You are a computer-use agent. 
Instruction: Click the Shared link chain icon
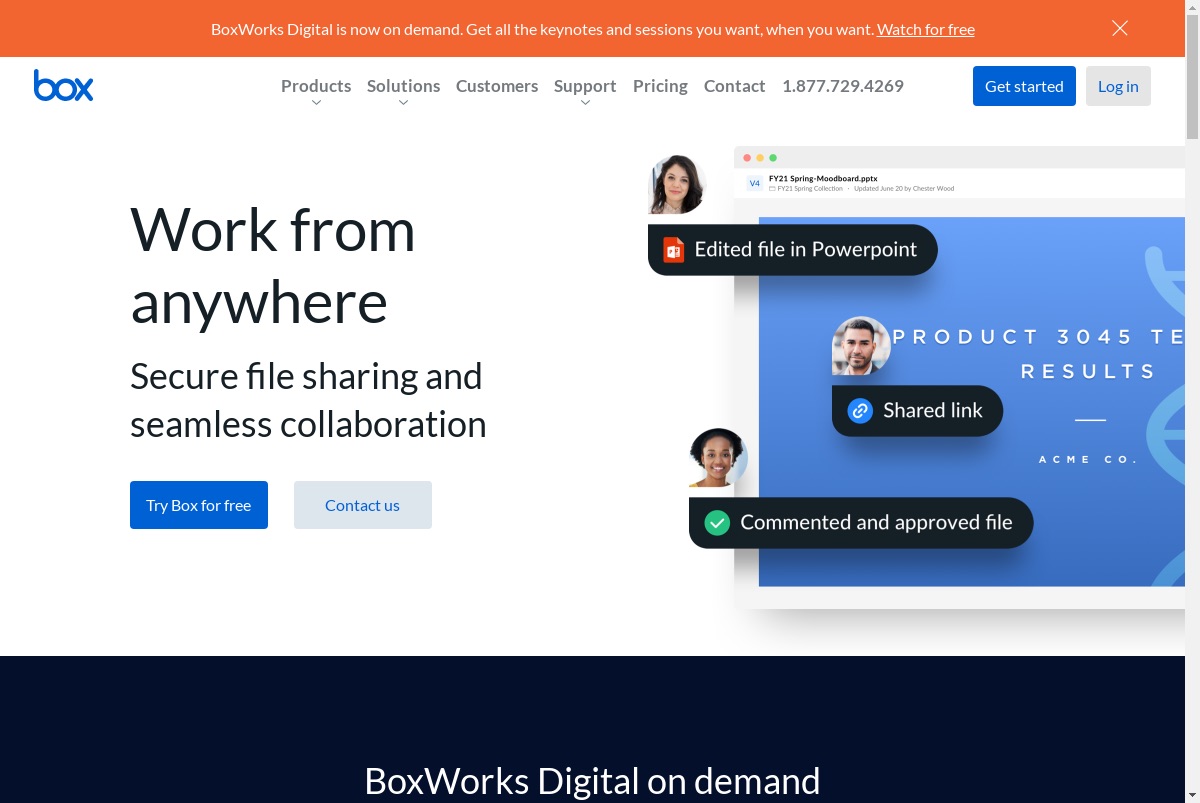coord(860,411)
